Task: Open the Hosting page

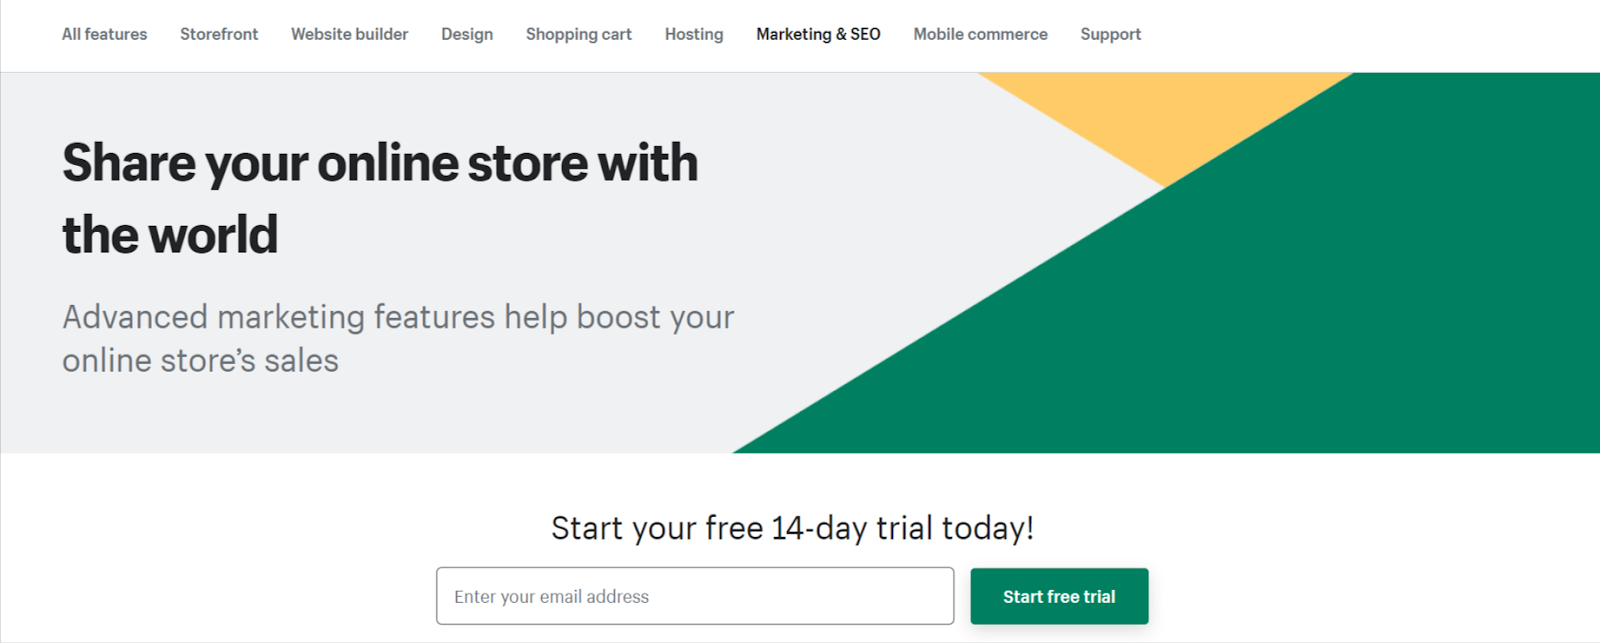Action: point(693,34)
